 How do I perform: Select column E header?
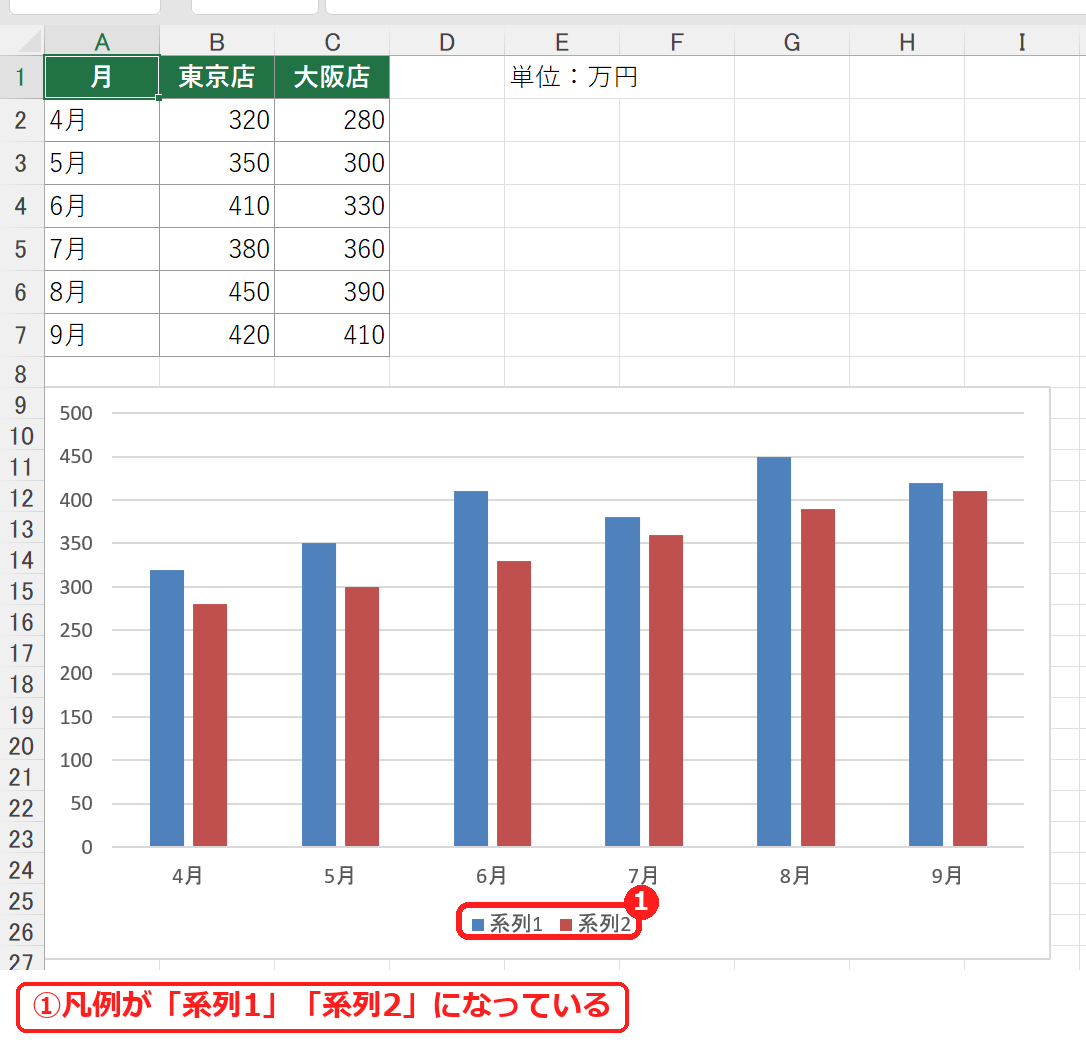point(562,42)
